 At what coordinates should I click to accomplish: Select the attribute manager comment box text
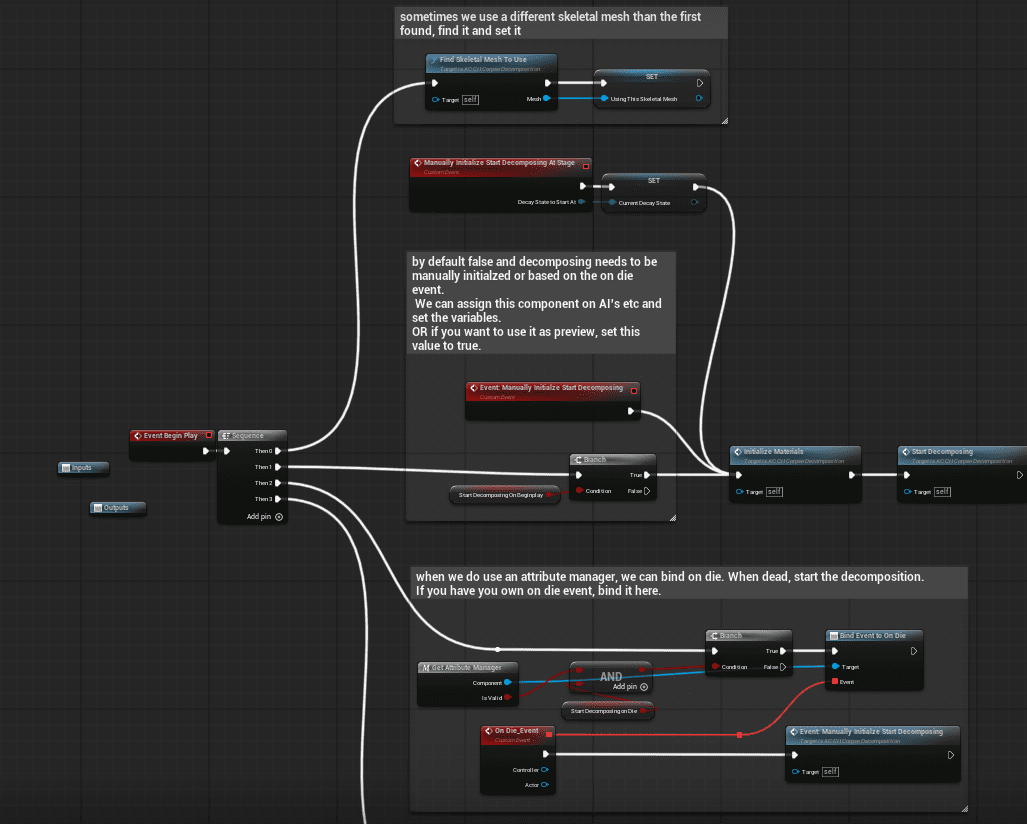tap(670, 584)
